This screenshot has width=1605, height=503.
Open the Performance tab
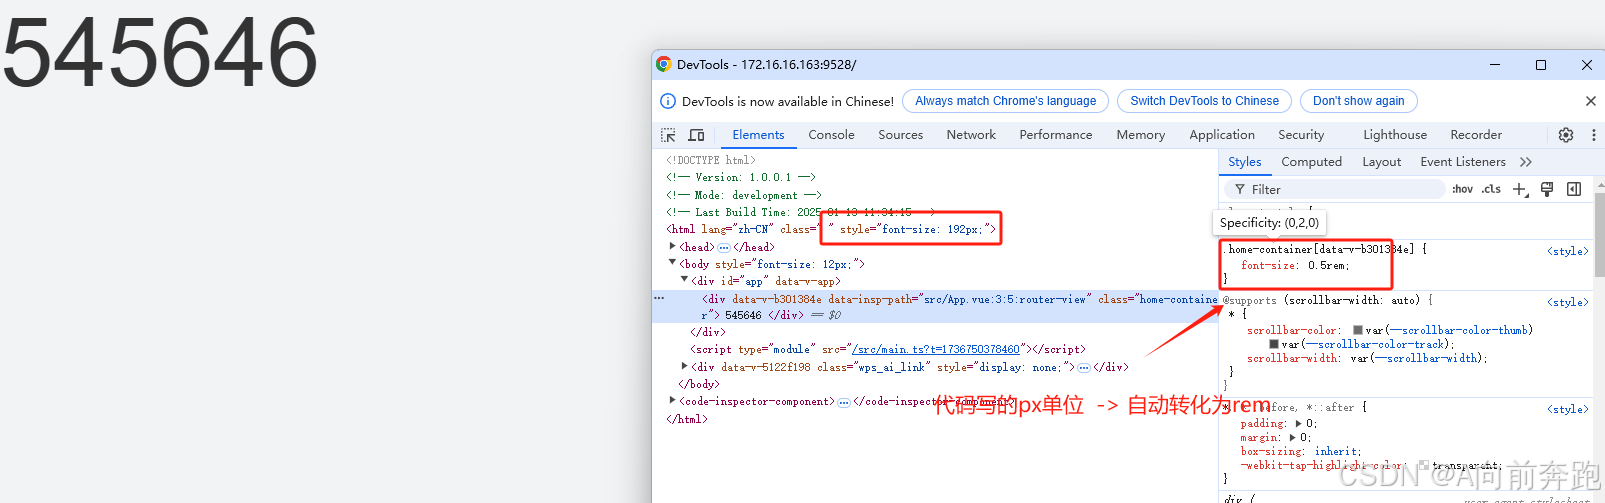click(x=1056, y=135)
